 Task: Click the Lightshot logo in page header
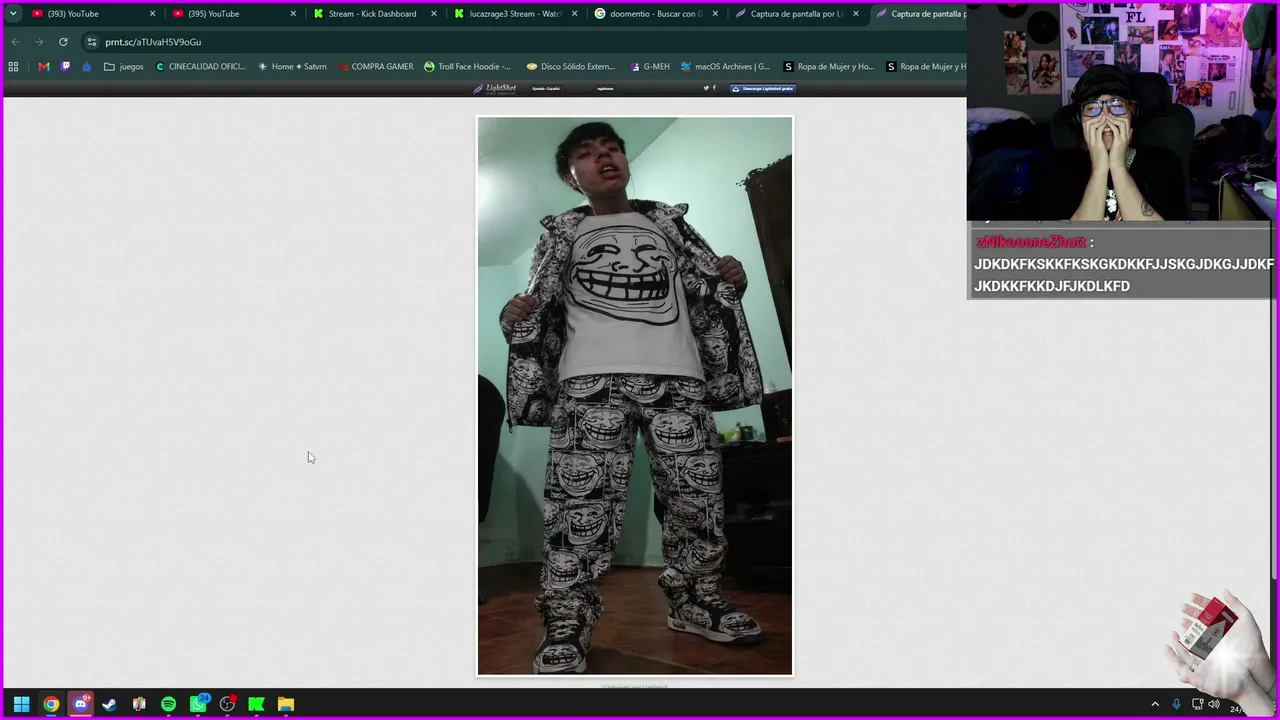pos(495,88)
